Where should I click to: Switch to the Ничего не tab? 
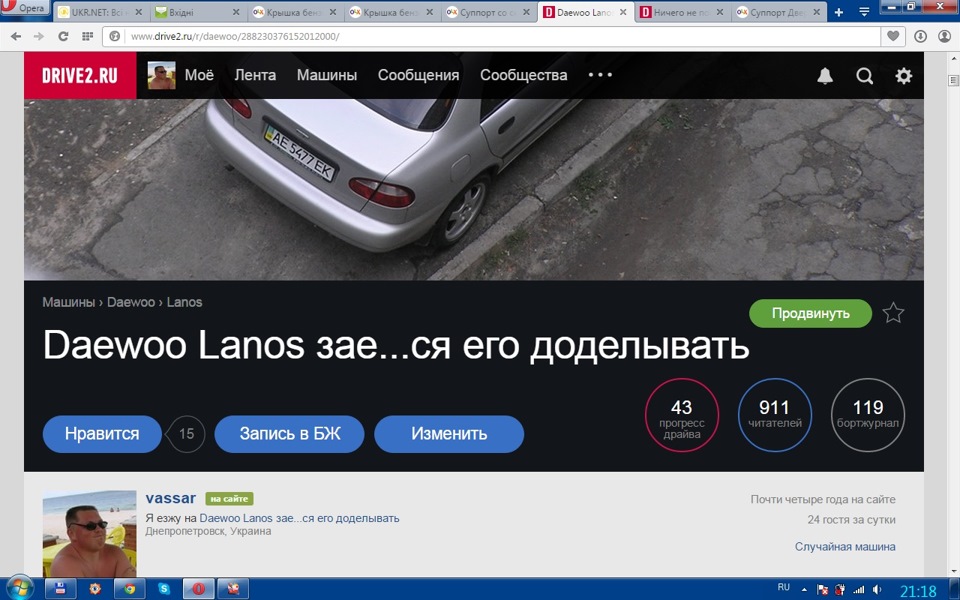(683, 12)
